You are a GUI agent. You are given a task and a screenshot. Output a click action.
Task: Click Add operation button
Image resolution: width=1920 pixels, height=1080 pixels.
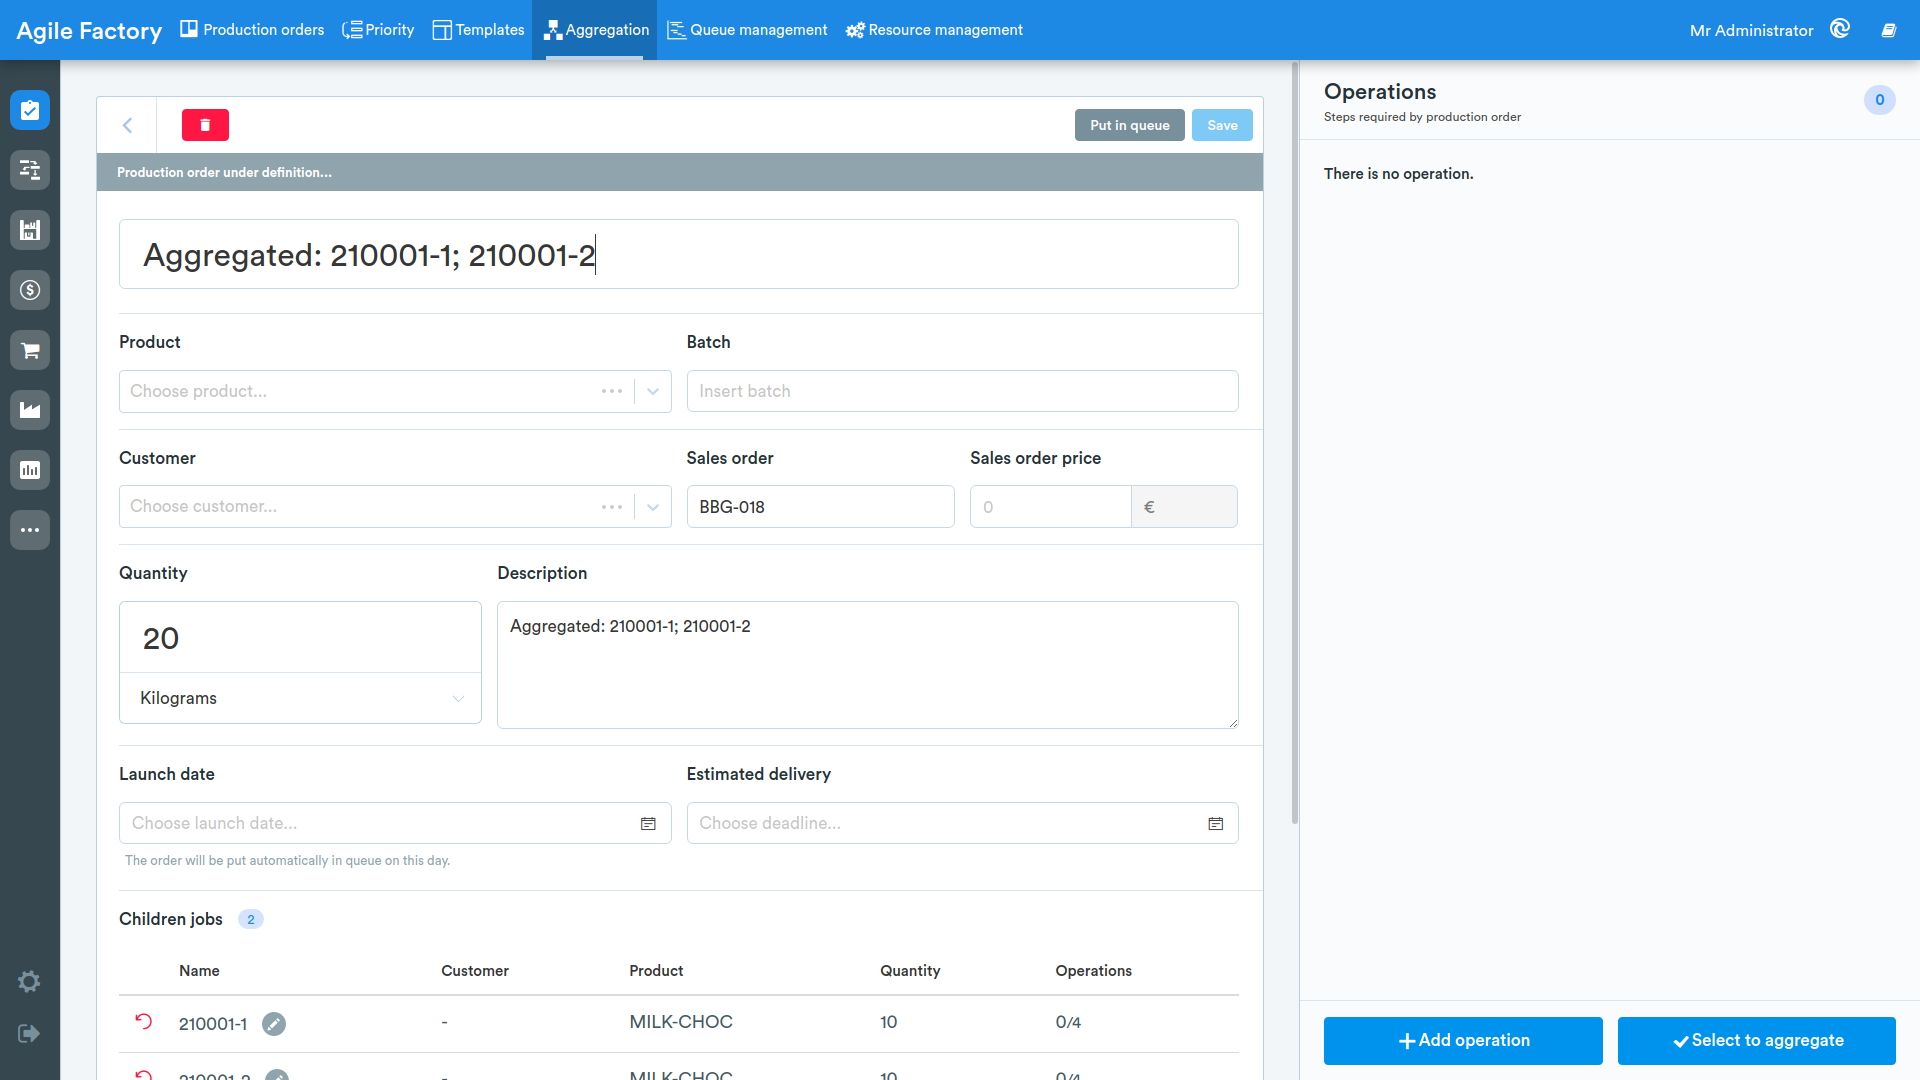click(x=1463, y=1041)
